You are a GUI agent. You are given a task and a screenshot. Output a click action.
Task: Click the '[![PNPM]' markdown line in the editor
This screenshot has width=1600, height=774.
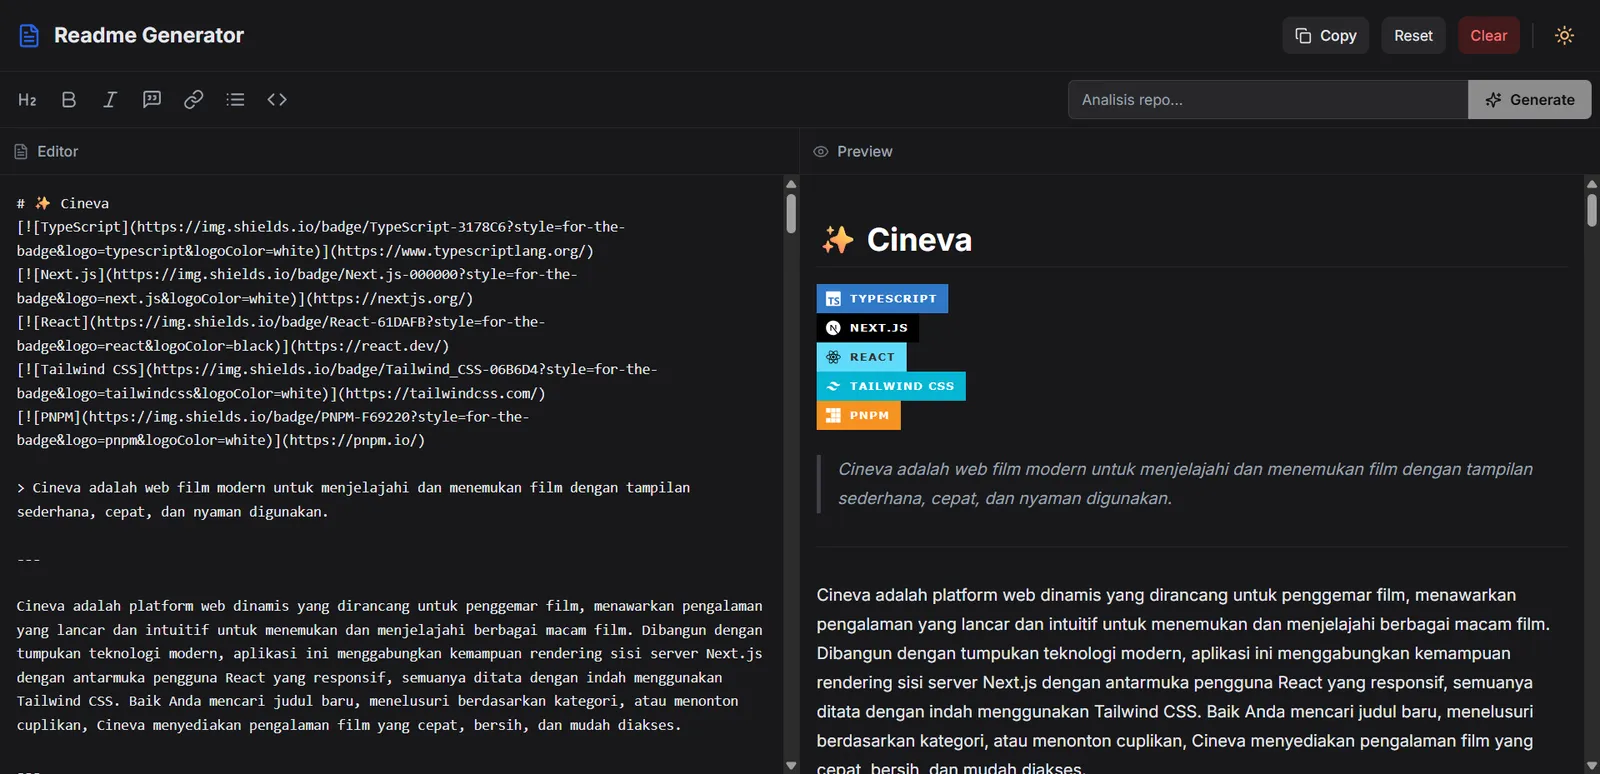[x=273, y=429]
